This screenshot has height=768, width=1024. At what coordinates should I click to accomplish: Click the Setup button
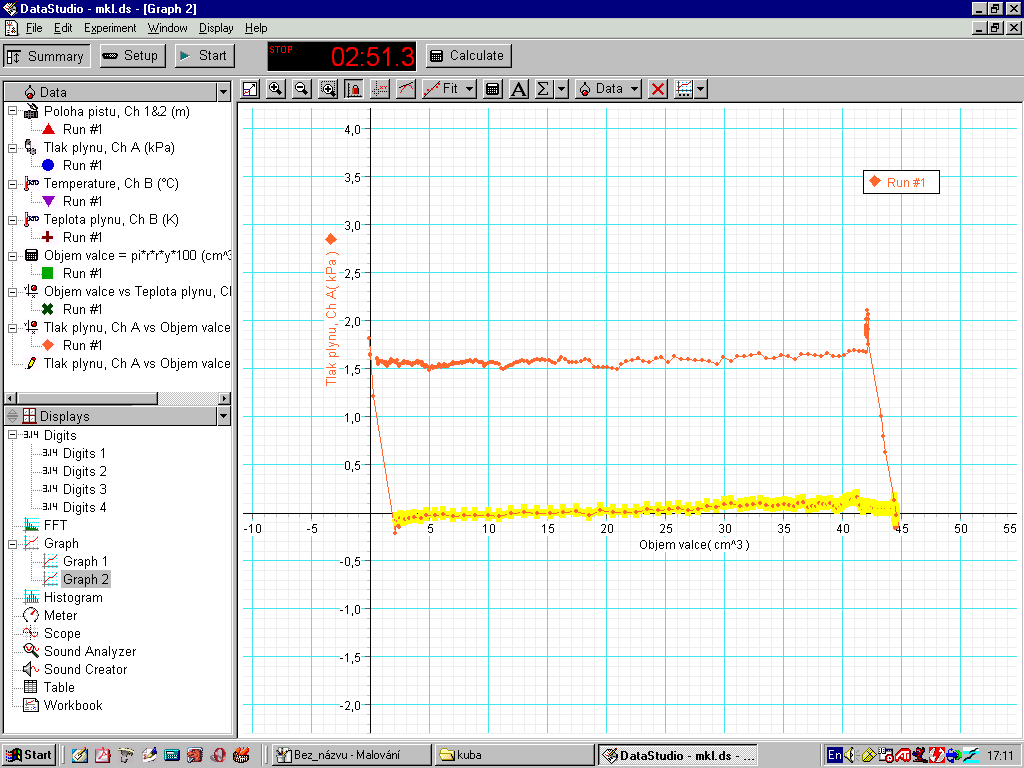[130, 56]
